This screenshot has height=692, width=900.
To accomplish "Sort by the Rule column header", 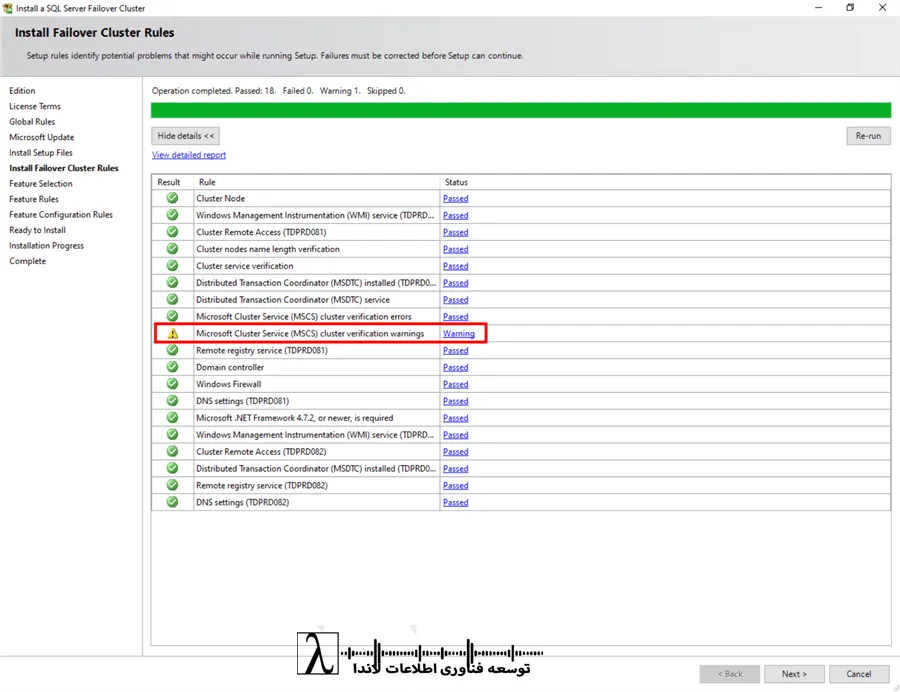I will tap(317, 182).
